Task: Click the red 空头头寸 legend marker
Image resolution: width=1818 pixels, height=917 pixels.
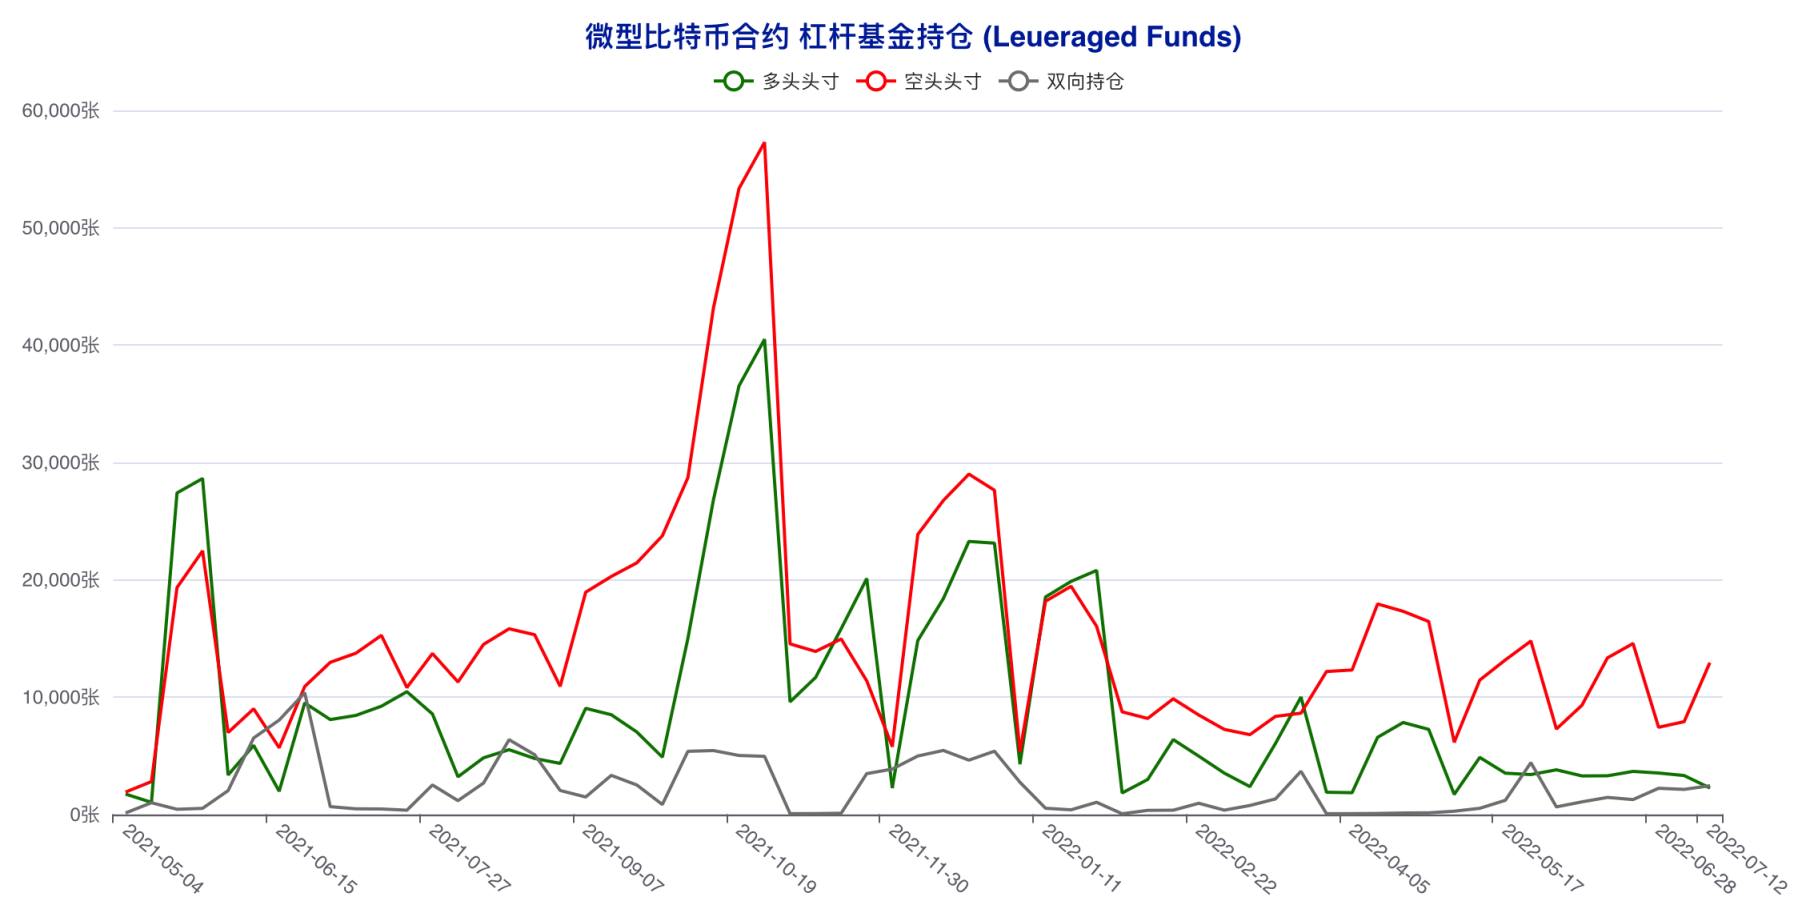Action: pos(875,82)
